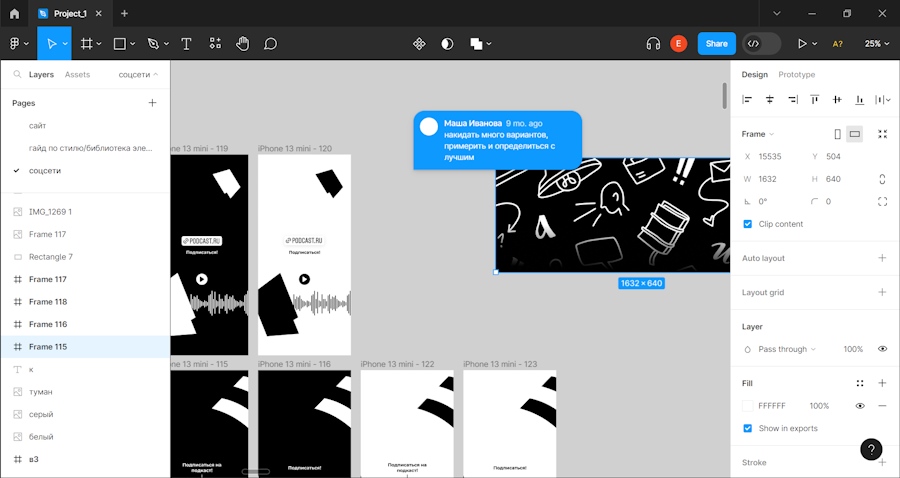The height and width of the screenshot is (478, 900).
Task: Open the Resources components tool
Action: click(x=215, y=44)
